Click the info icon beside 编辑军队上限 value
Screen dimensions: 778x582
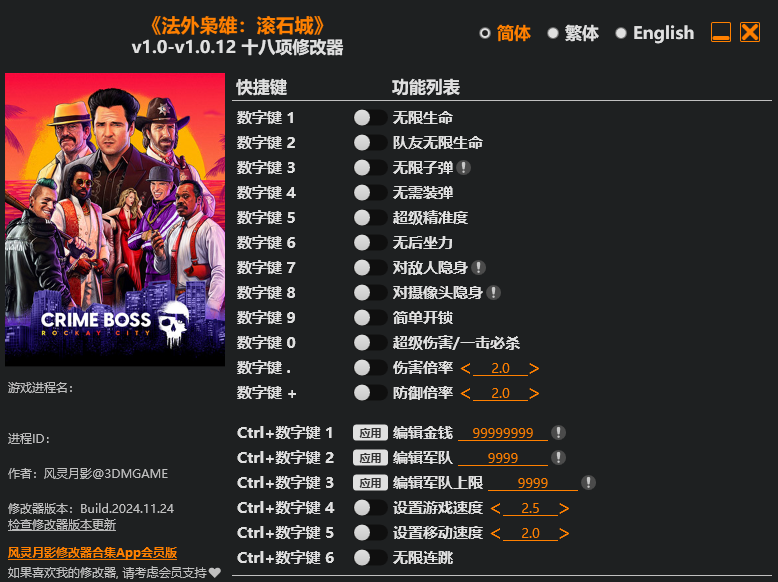588,482
